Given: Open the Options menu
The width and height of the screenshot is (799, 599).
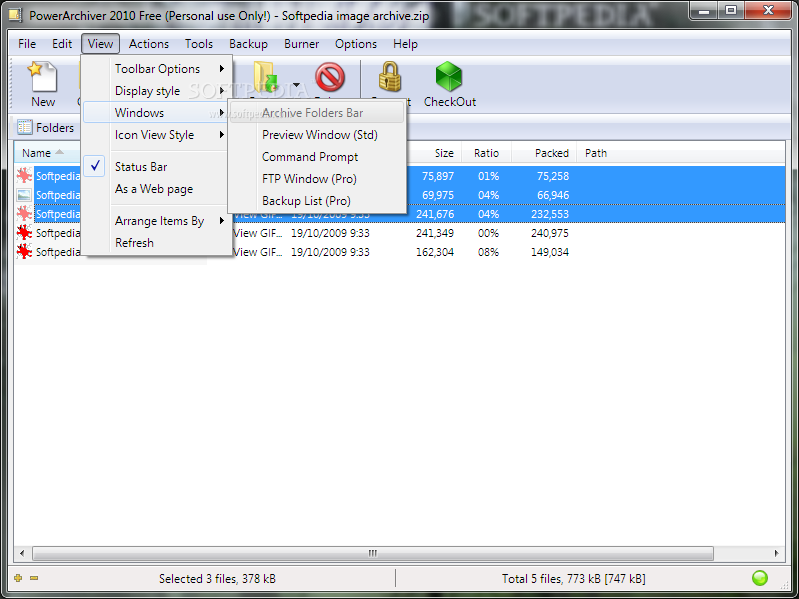Looking at the screenshot, I should [x=356, y=44].
